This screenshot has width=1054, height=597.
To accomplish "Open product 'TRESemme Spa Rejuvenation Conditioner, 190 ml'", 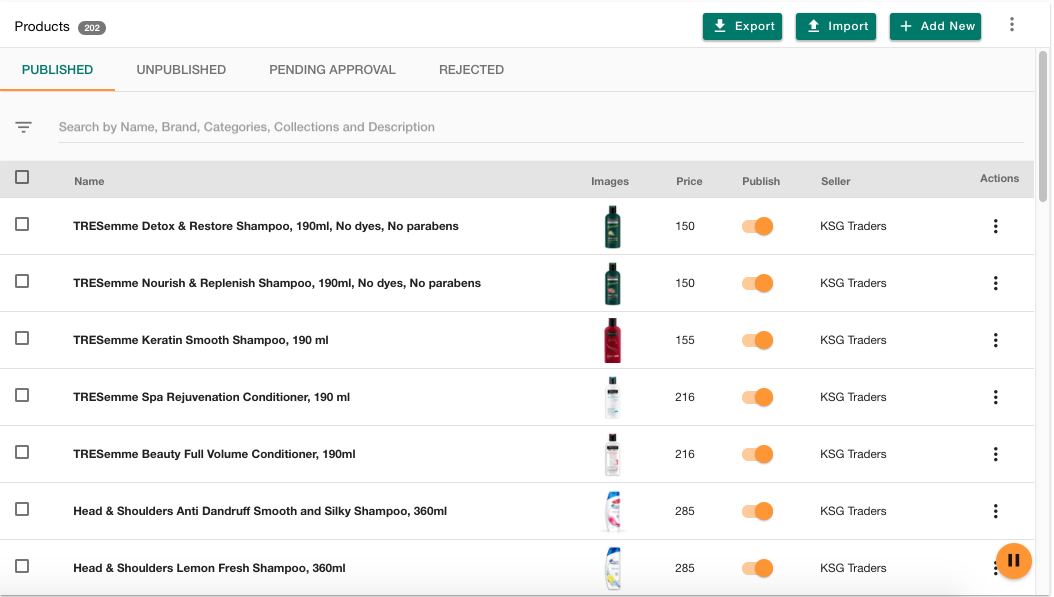I will 211,397.
